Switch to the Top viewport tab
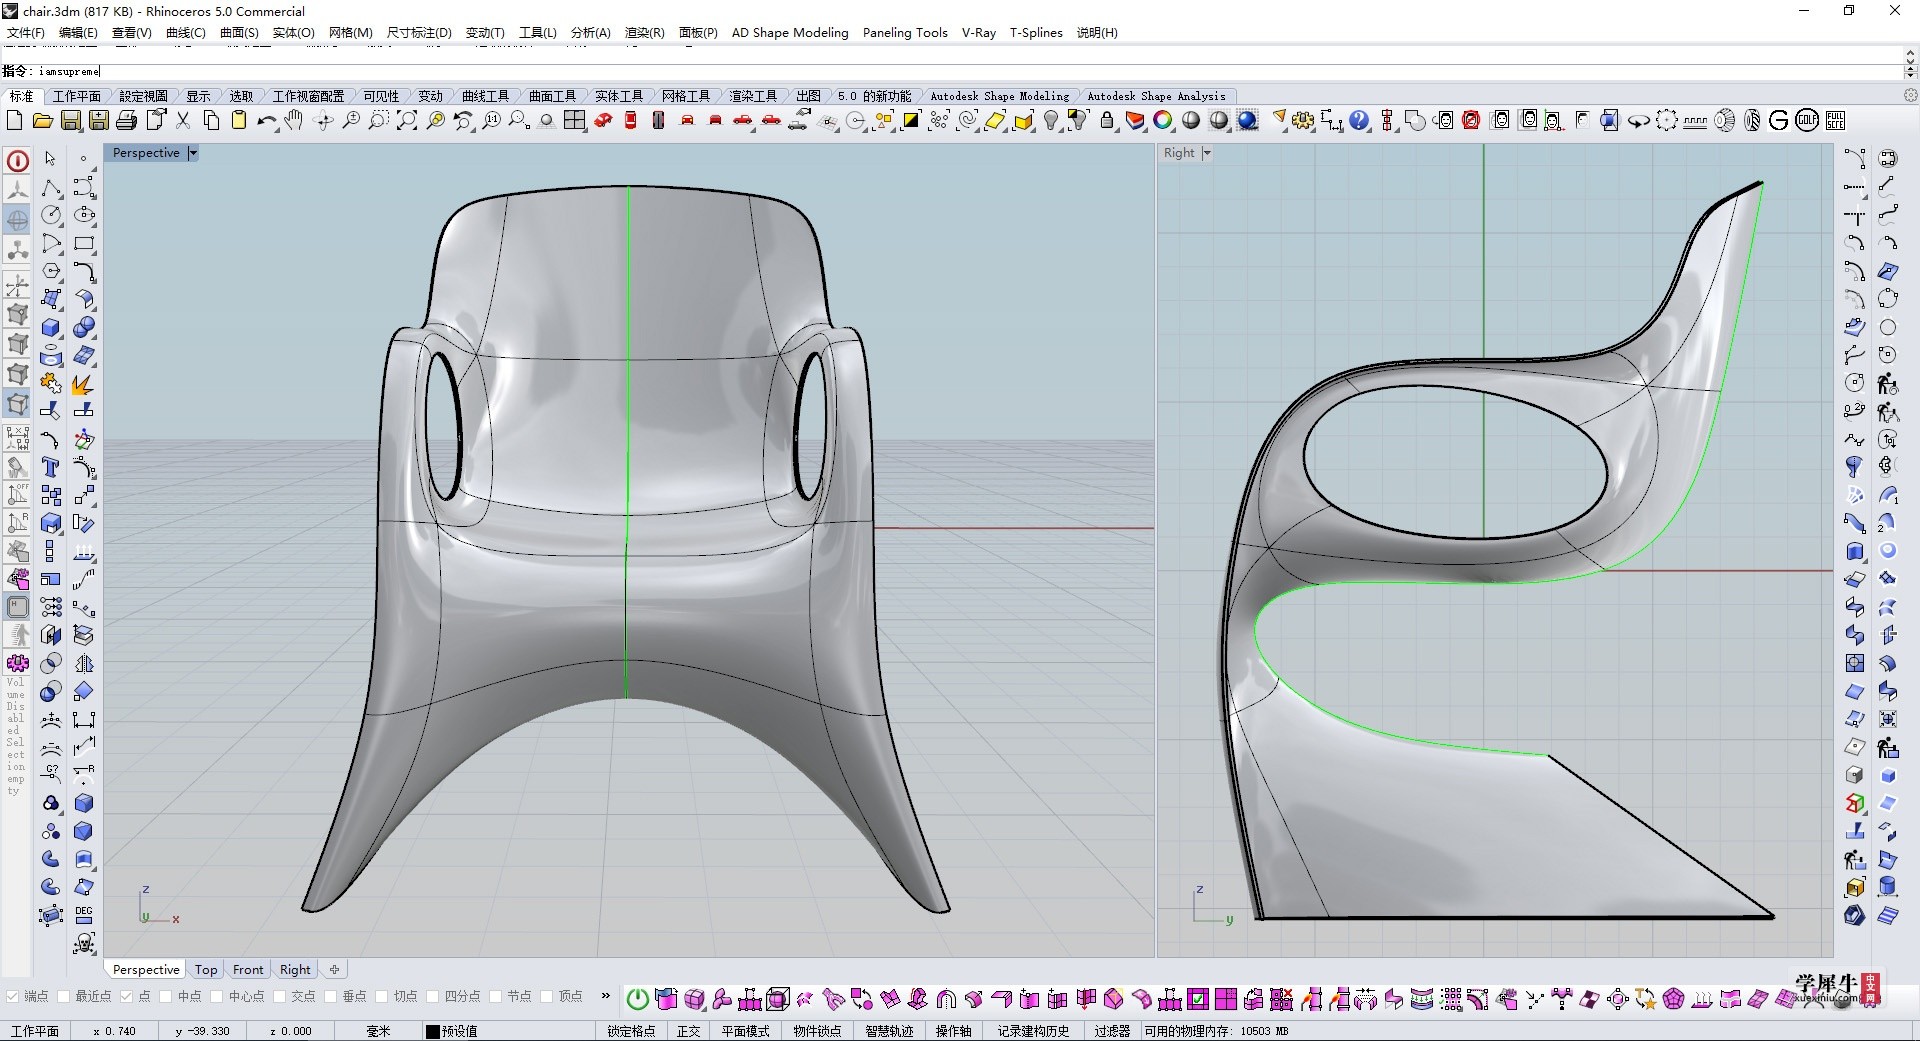Screen dimensions: 1920x1041 (x=206, y=969)
